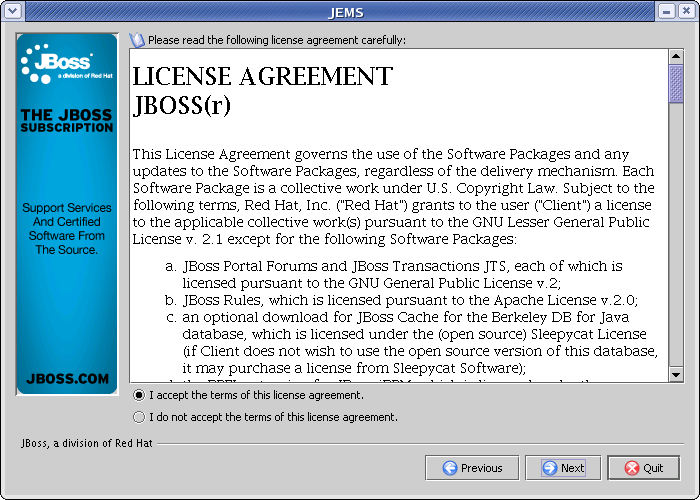Minimize the JEMS window

(x=667, y=11)
